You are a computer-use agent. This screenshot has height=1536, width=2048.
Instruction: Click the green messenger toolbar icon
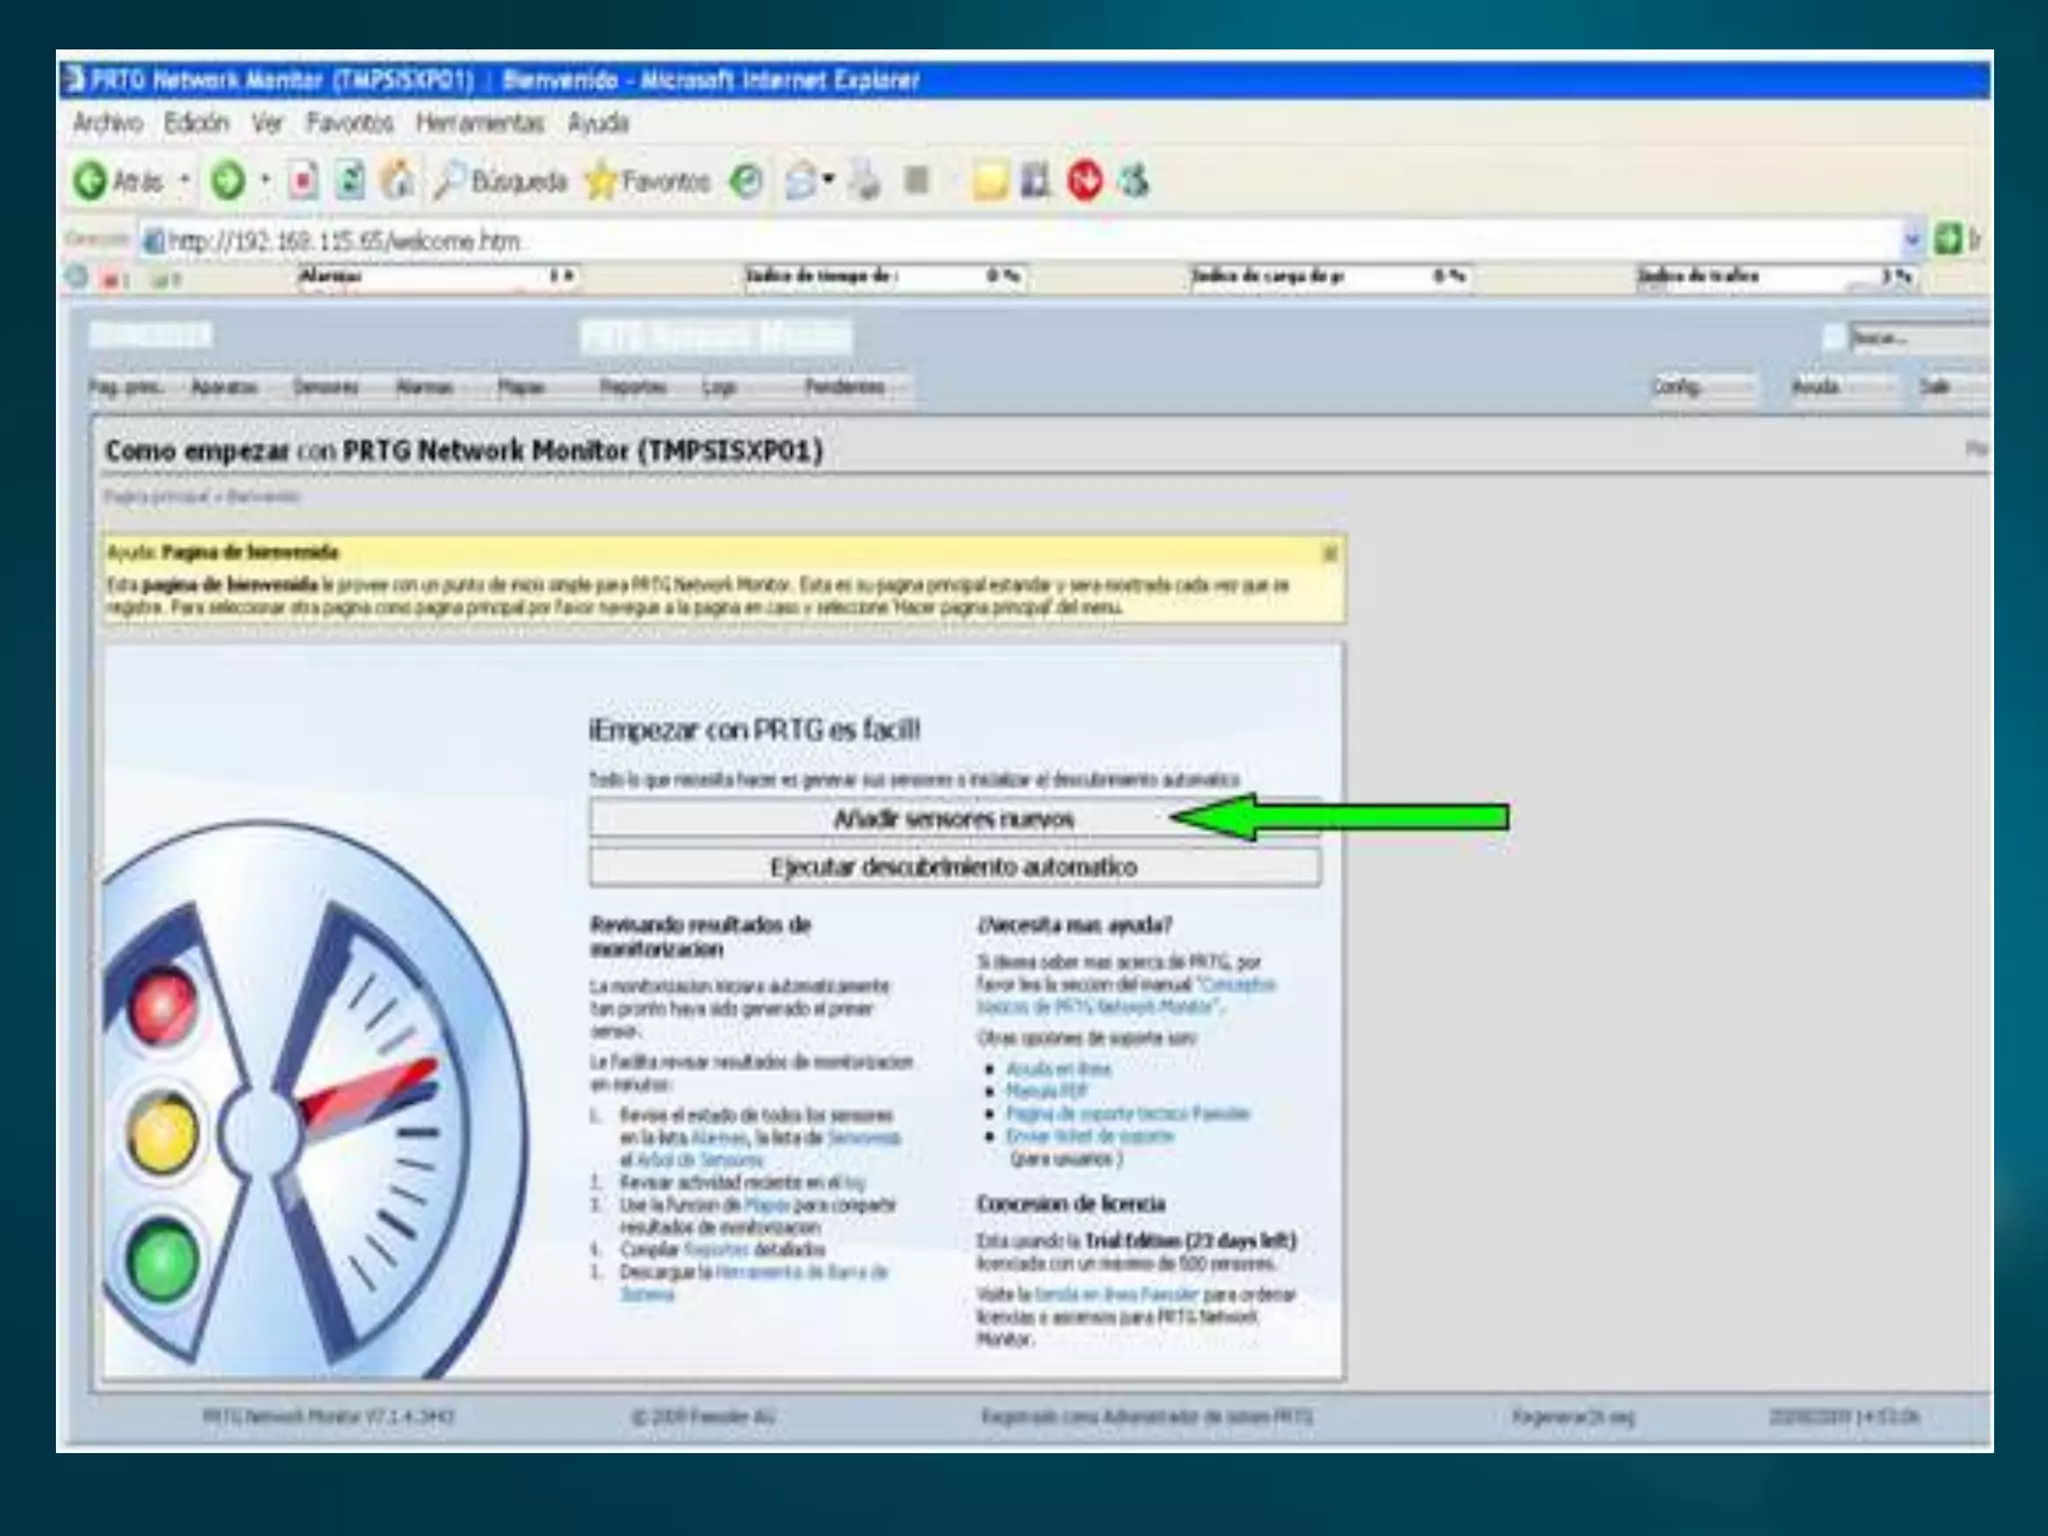1134,181
